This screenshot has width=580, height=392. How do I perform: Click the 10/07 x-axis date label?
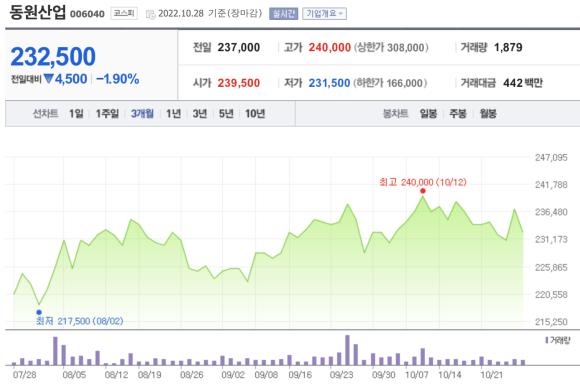pos(417,375)
